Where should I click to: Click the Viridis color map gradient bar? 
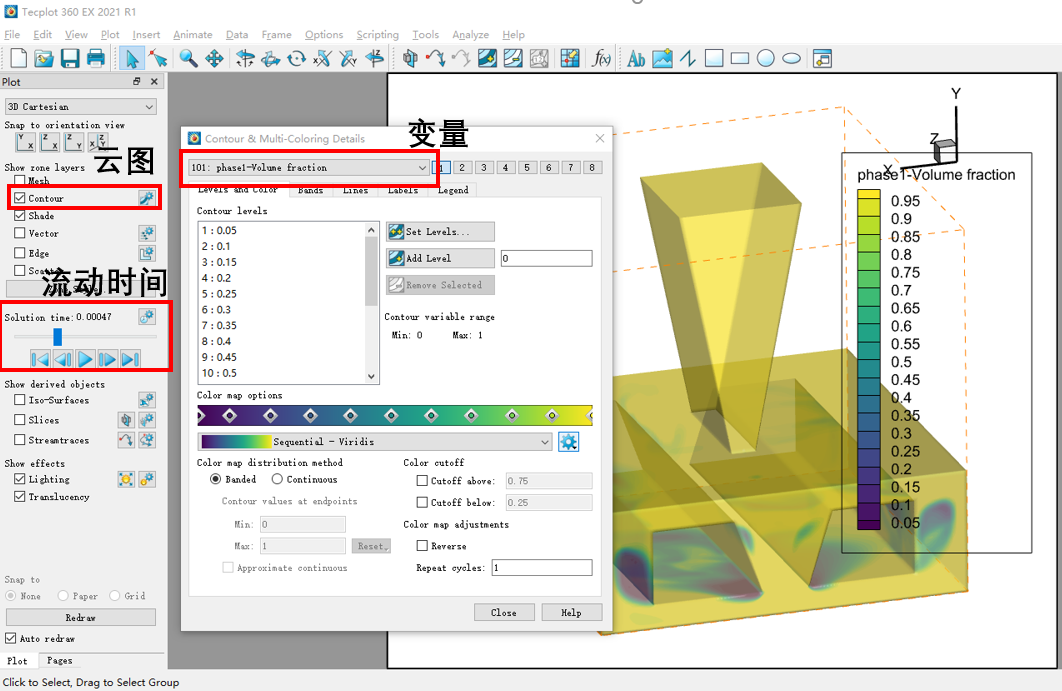click(x=395, y=415)
